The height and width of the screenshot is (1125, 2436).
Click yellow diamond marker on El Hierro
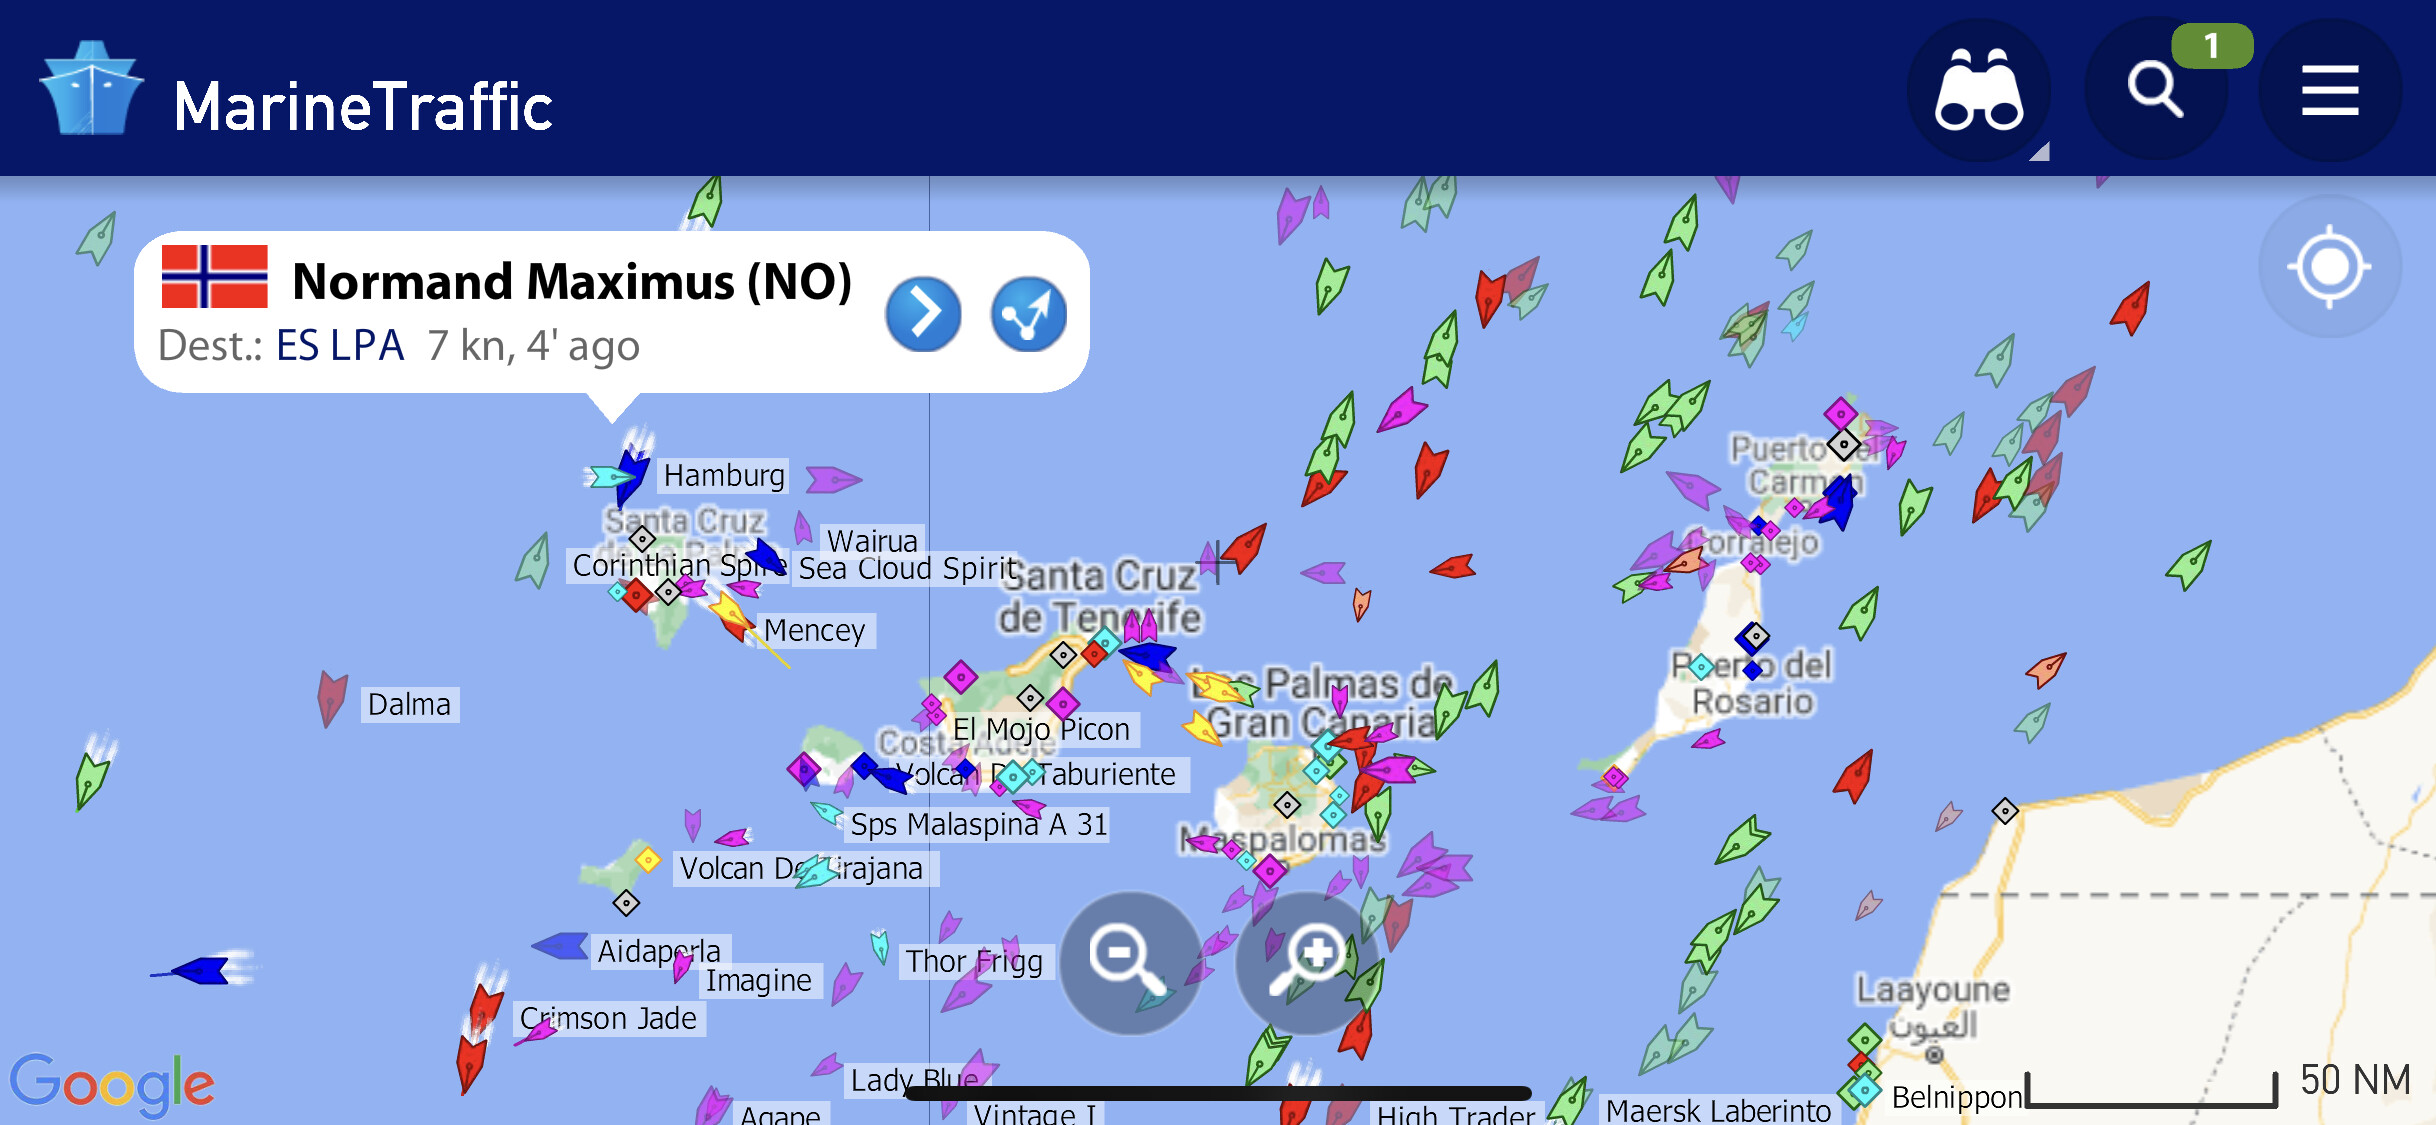[648, 860]
